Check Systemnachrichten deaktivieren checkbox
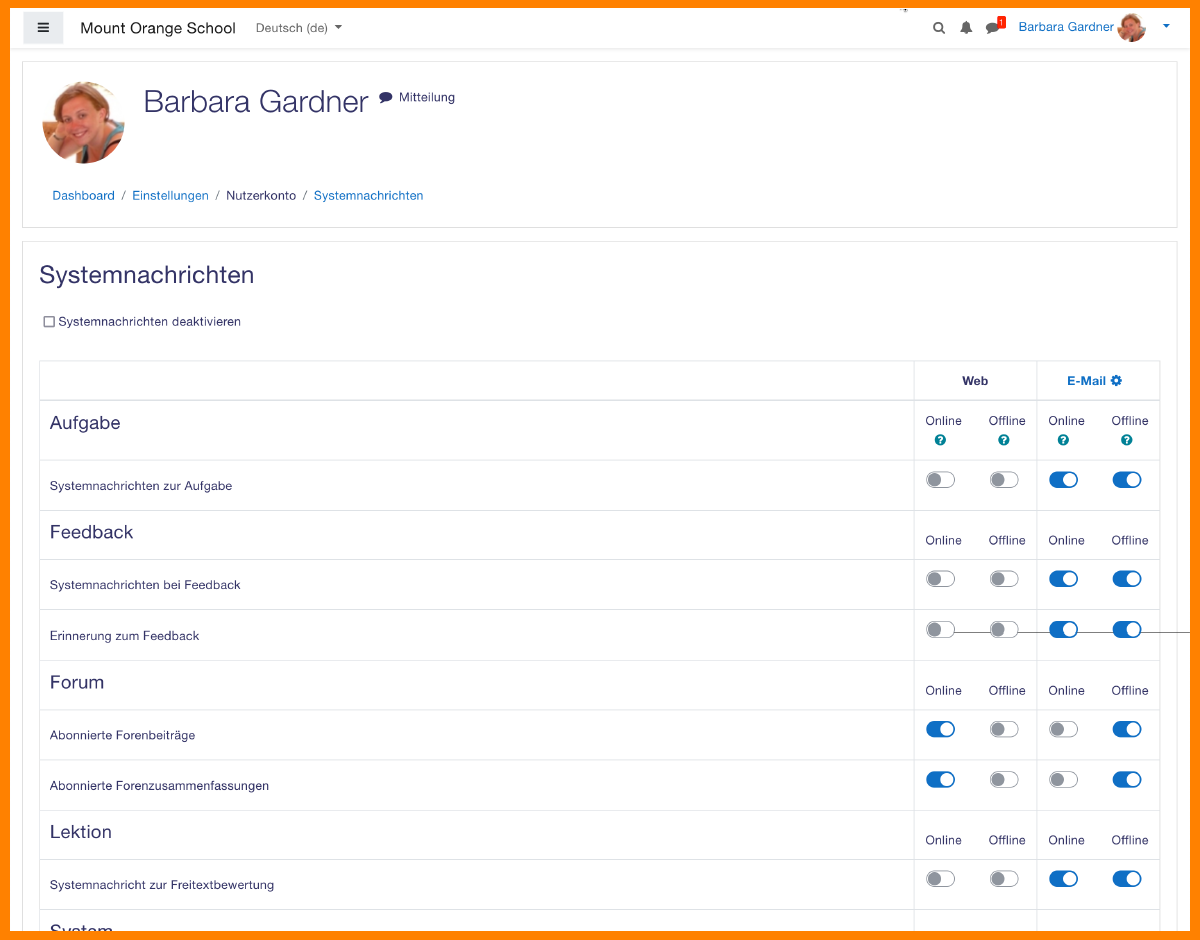The width and height of the screenshot is (1200, 940). (x=49, y=322)
